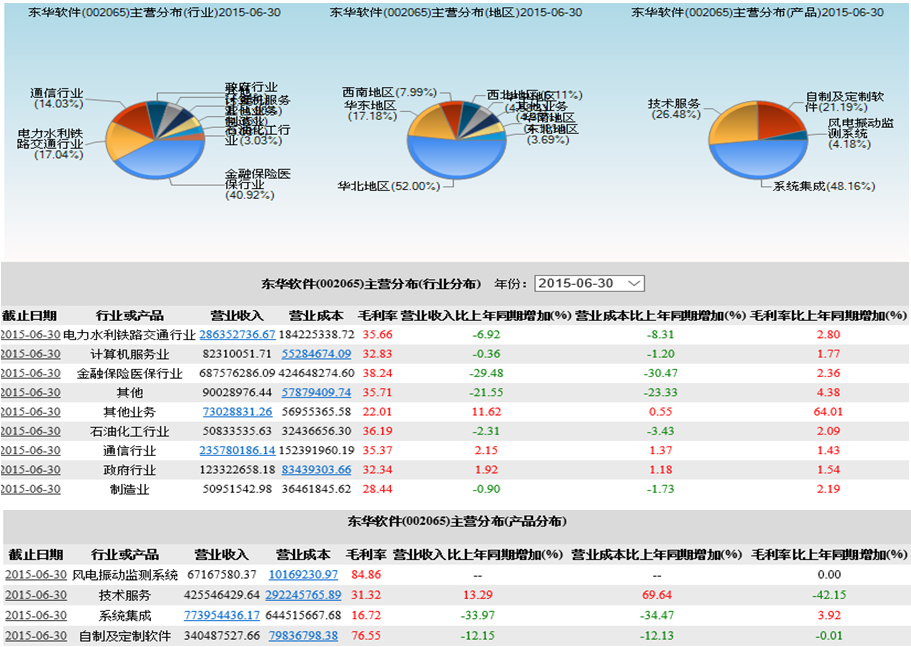Click revenue link 73028831.26 for 其他业务
Viewport: 911px width, 647px height.
click(x=237, y=411)
